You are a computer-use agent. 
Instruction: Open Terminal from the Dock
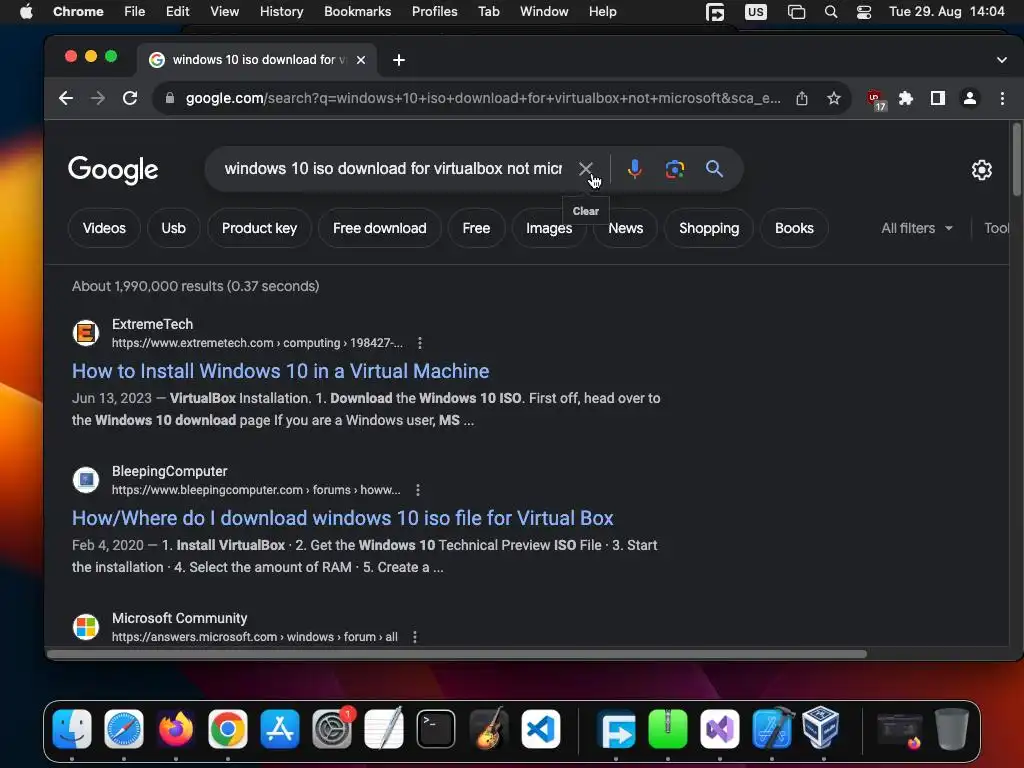(436, 729)
